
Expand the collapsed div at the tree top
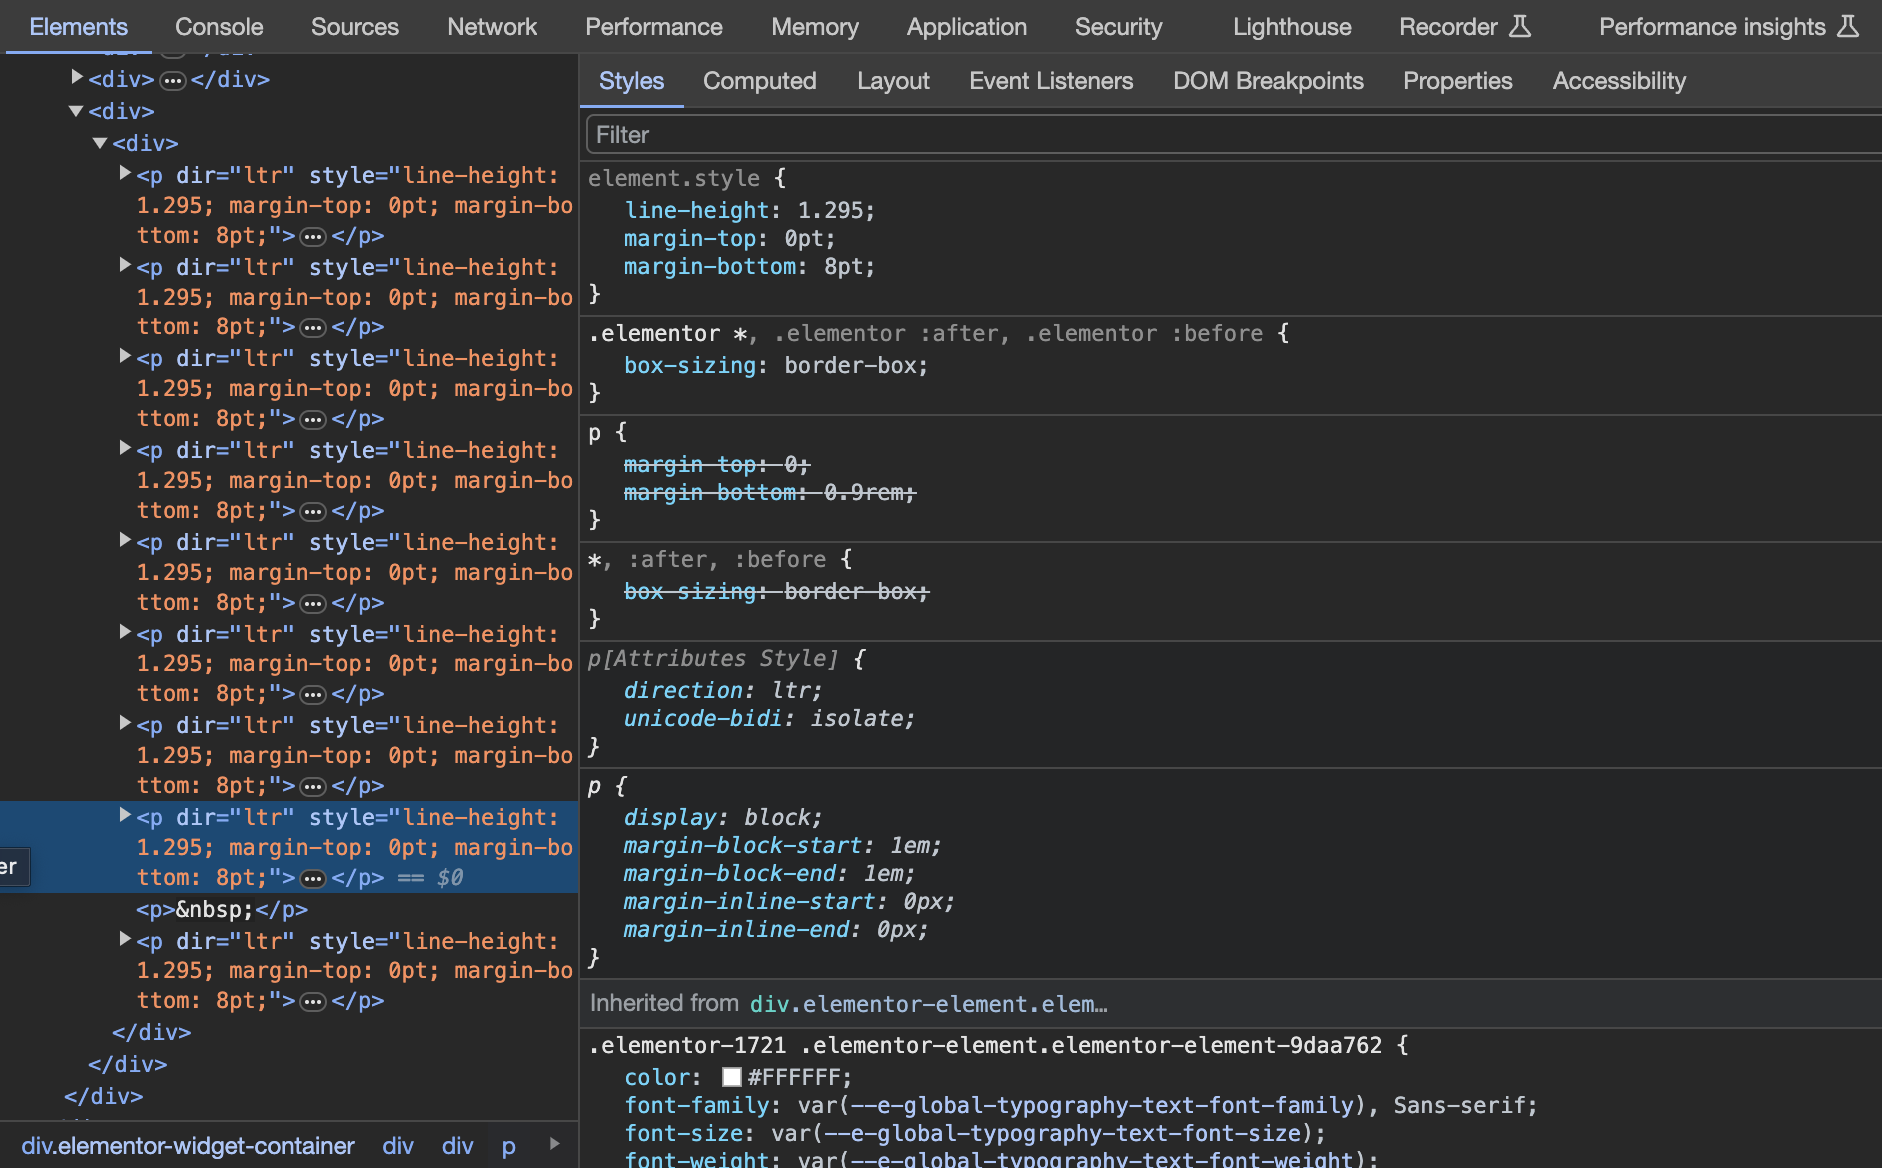click(77, 77)
